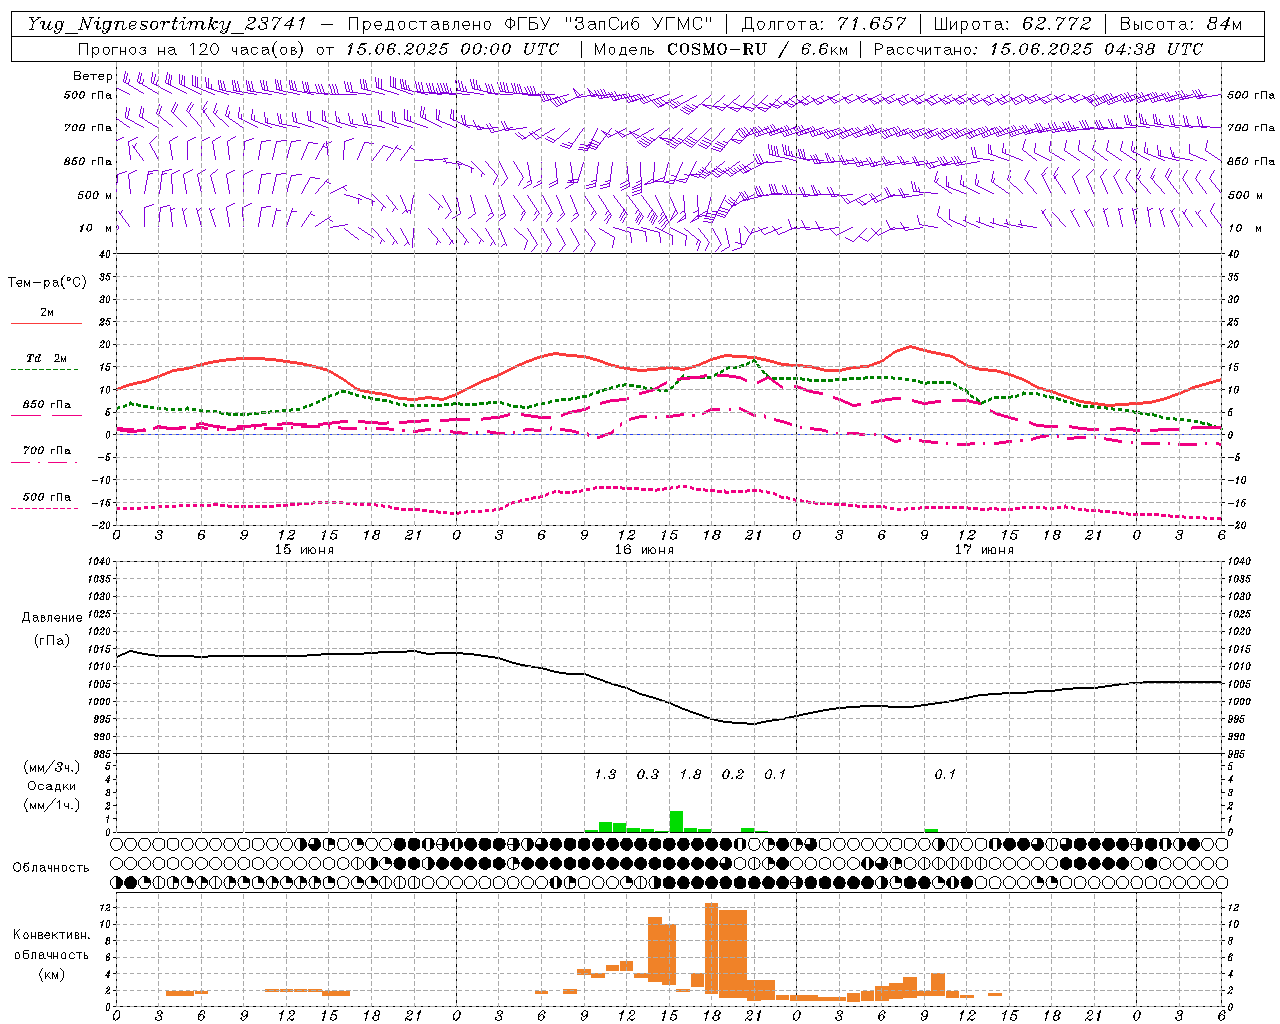This screenshot has width=1280, height=1024.
Task: Click the red 2м legend line sample
Action: tap(46, 323)
